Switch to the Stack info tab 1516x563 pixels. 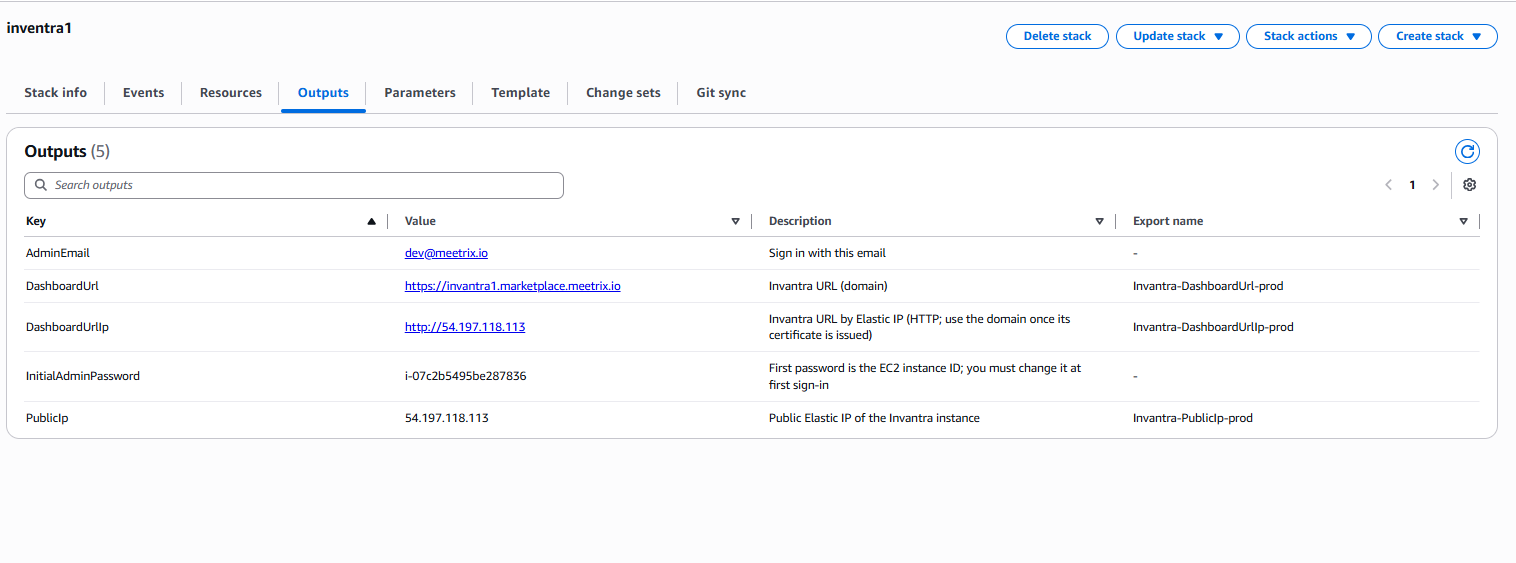pyautogui.click(x=56, y=93)
